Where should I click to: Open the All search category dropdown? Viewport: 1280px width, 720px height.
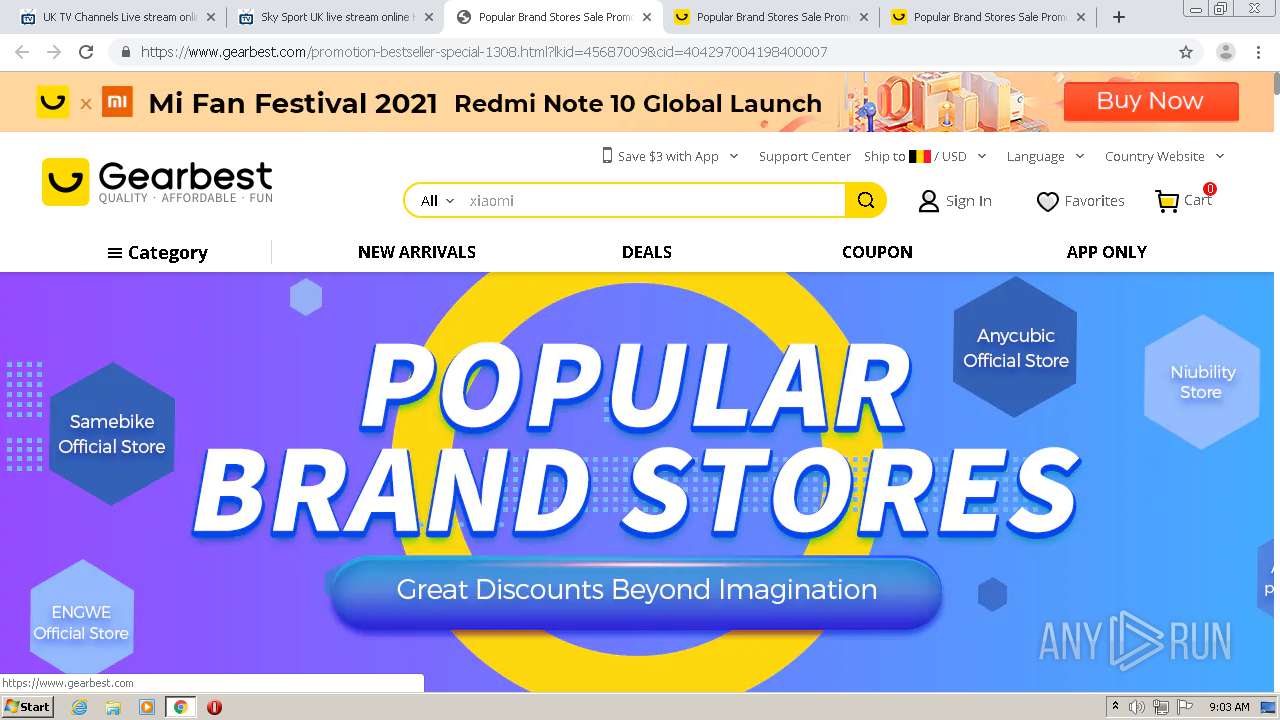(x=437, y=201)
